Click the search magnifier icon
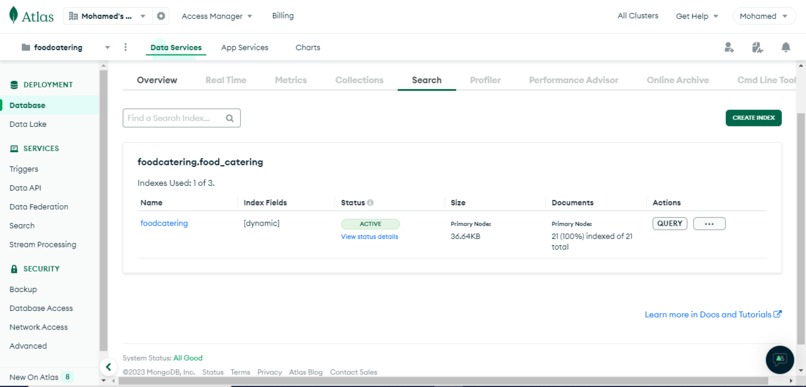 click(x=230, y=118)
